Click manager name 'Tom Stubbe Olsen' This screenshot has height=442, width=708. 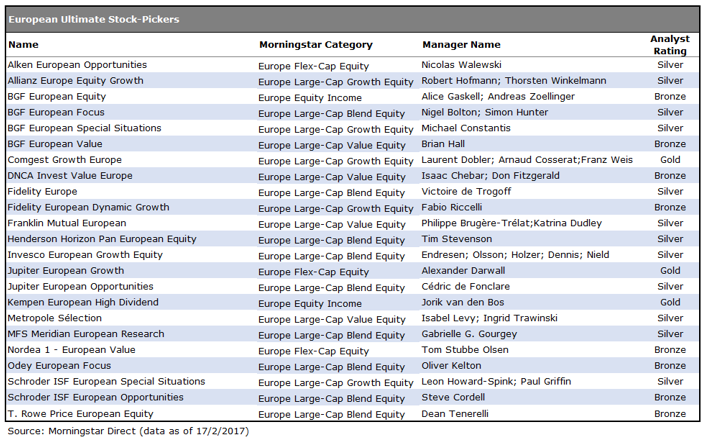(x=465, y=350)
